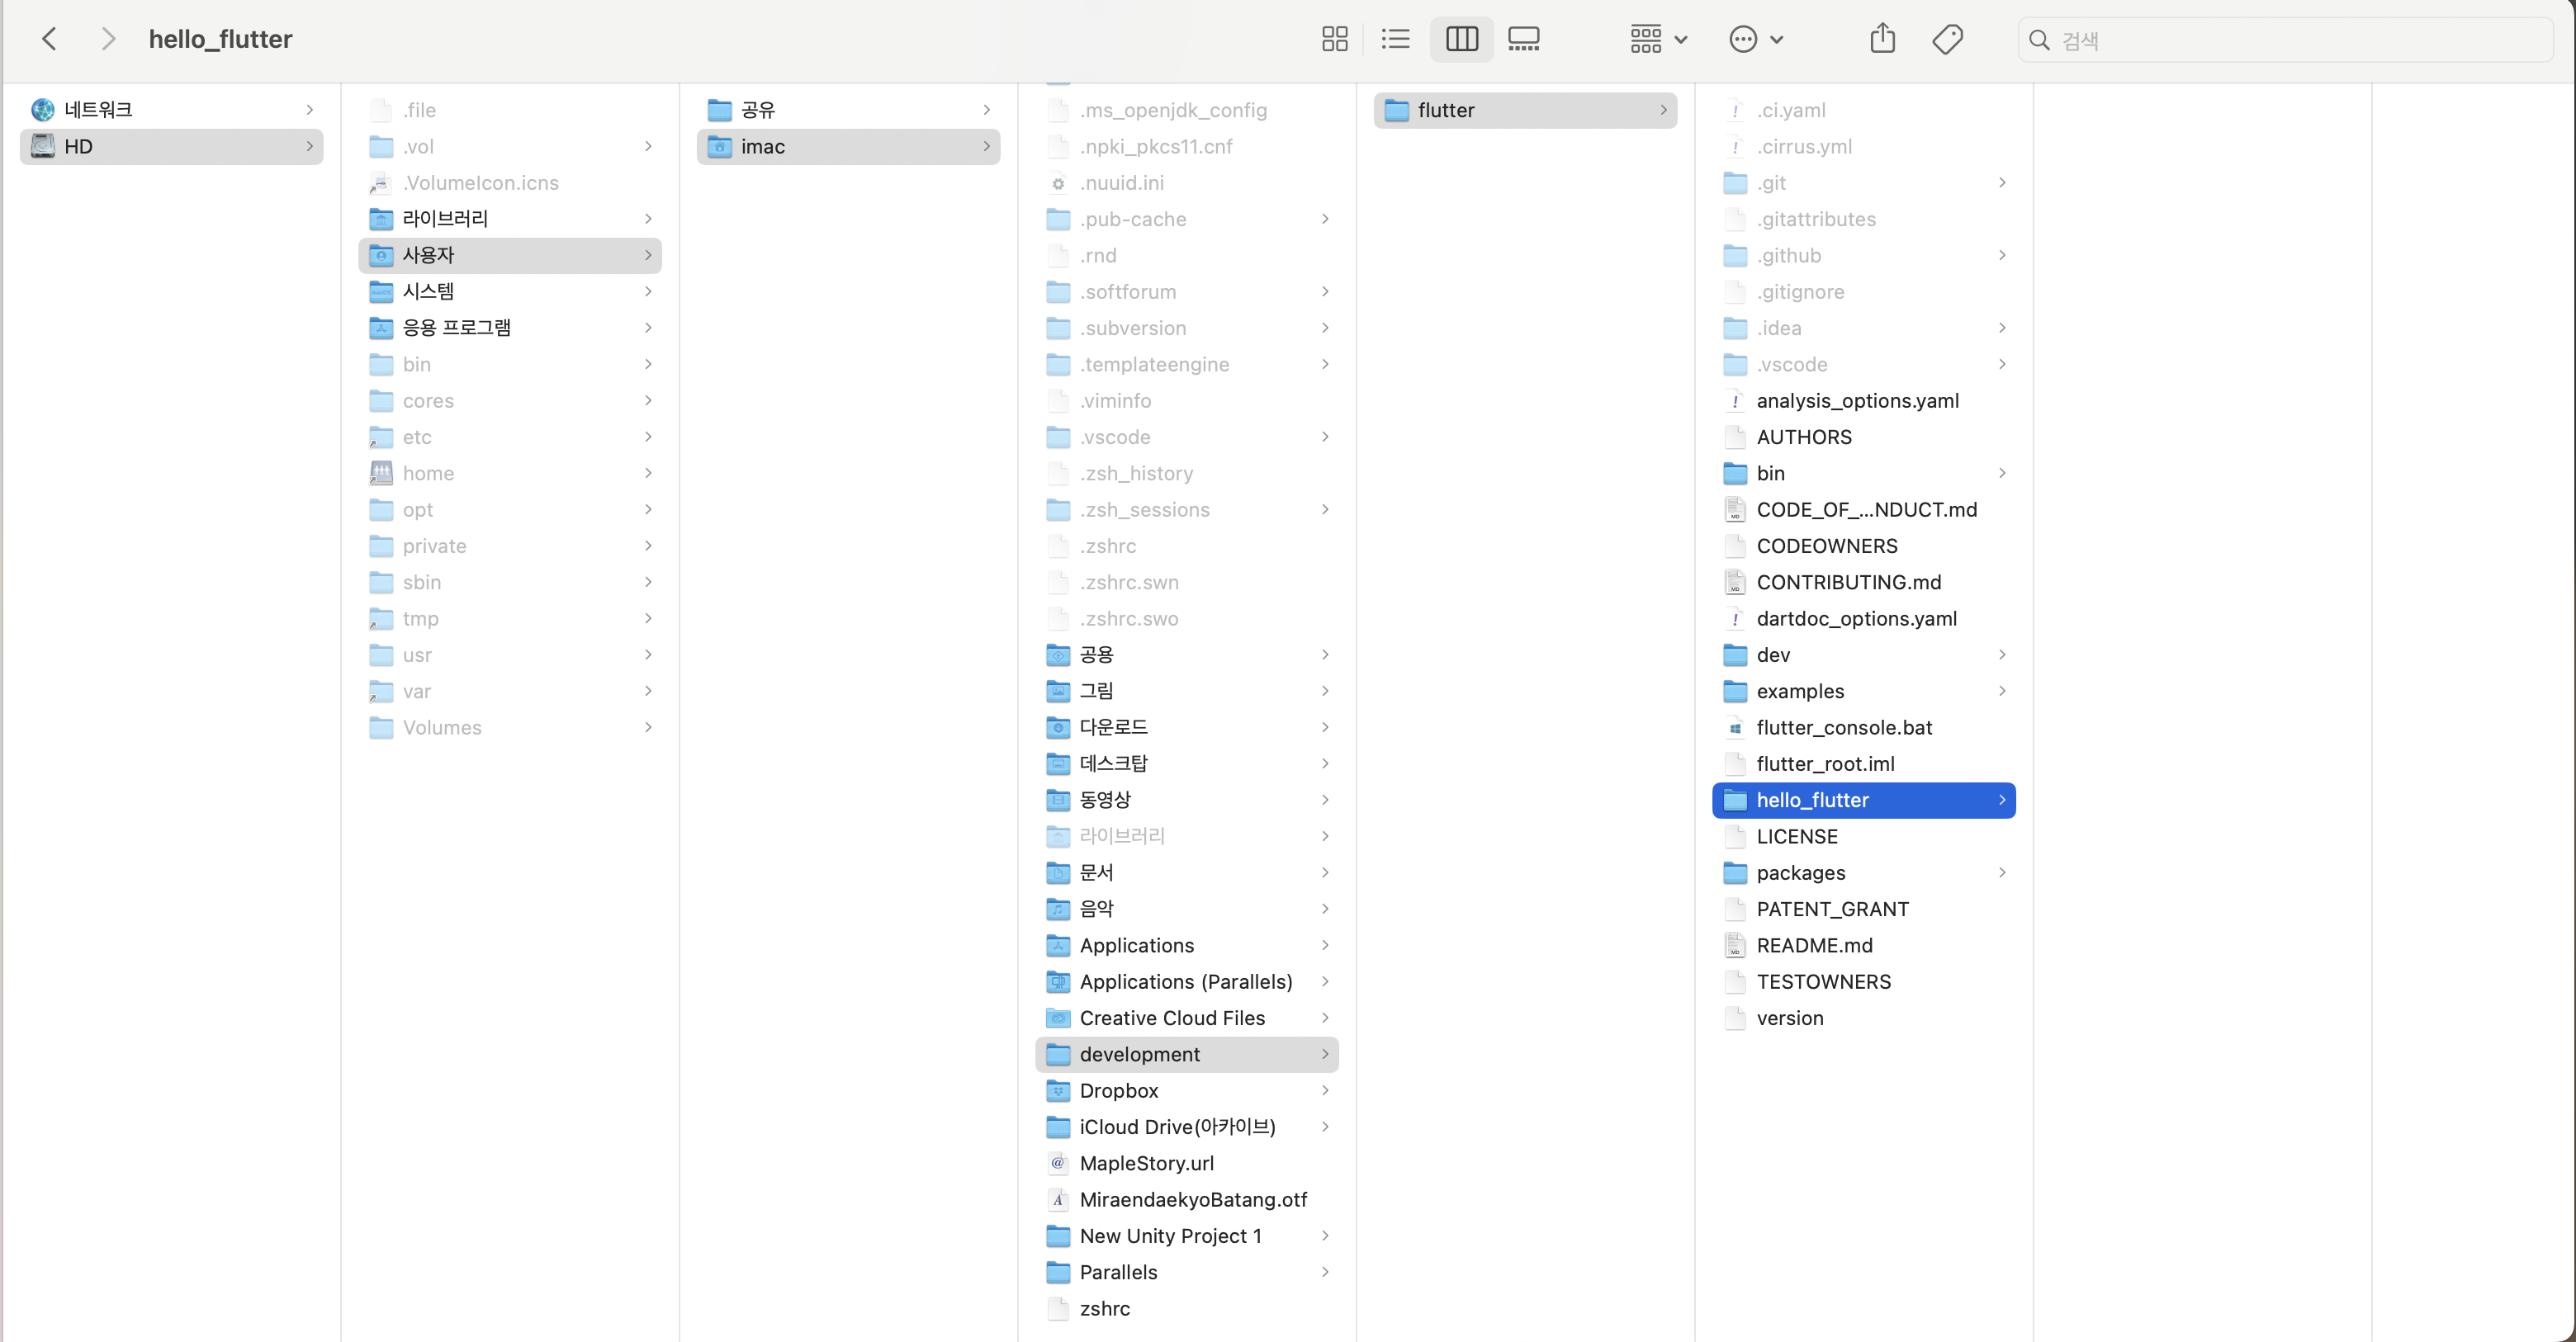
Task: Select the LICENSE file
Action: (1864, 836)
